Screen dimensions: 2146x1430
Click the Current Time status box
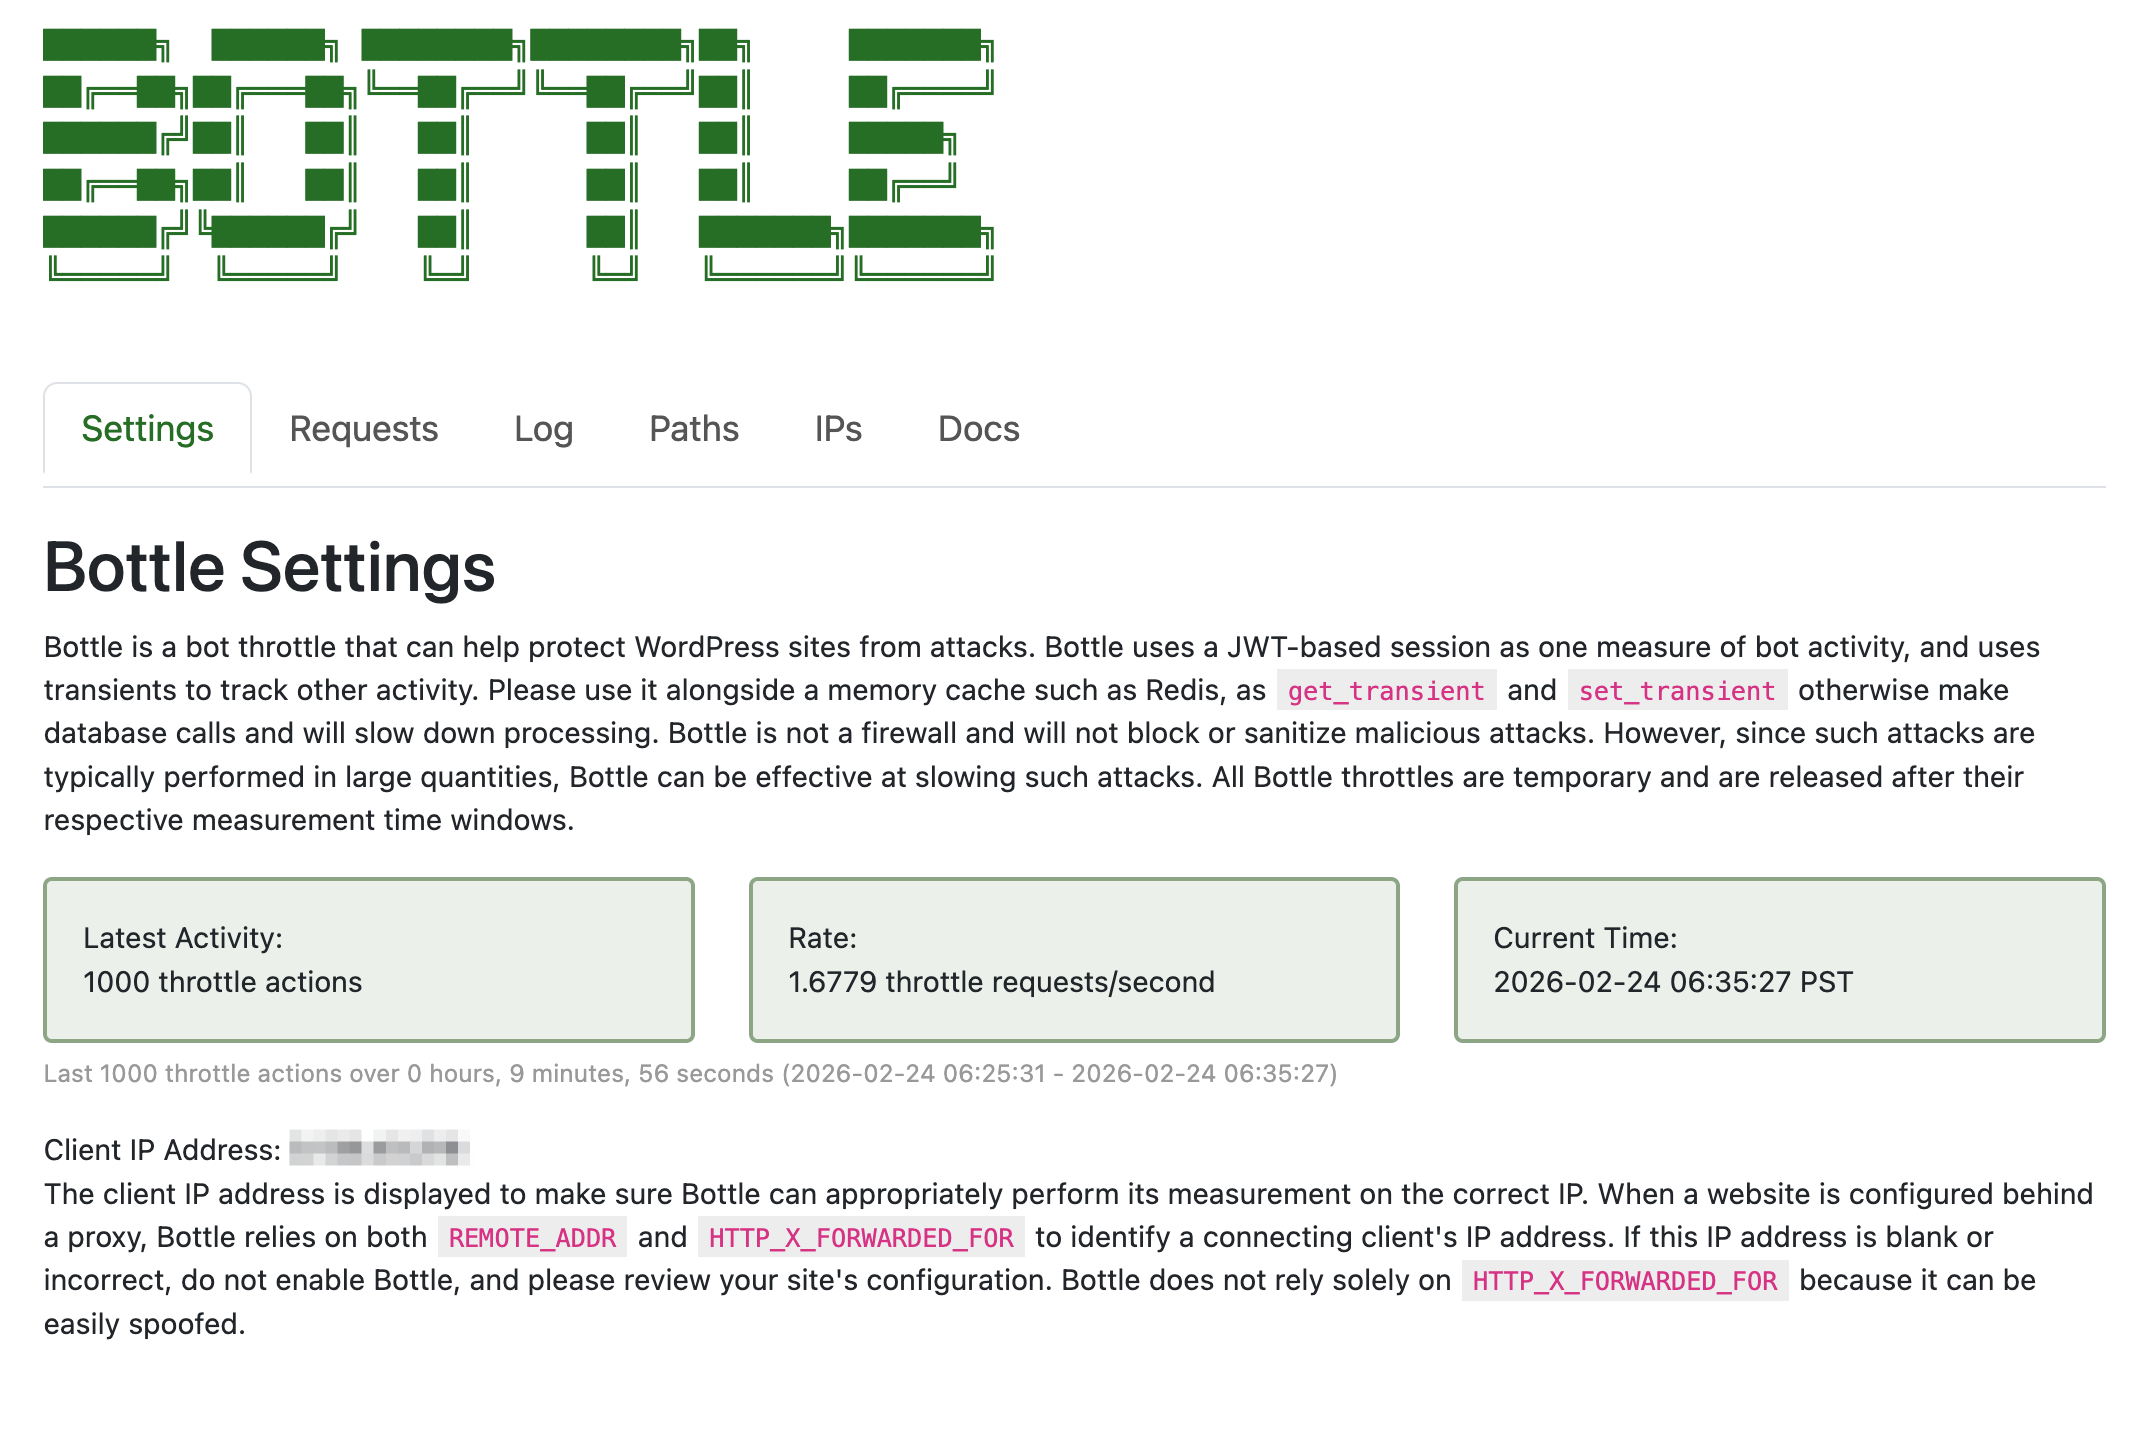[1779, 959]
